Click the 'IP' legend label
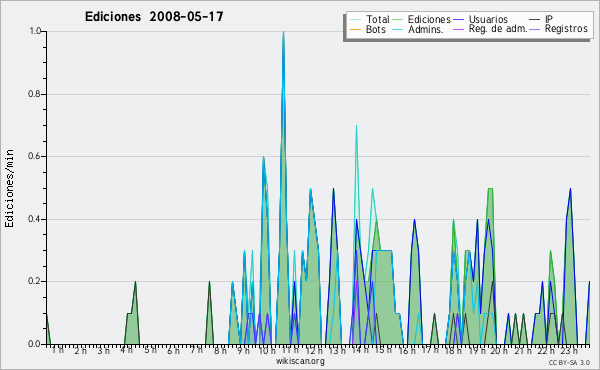600x370 pixels. [549, 19]
